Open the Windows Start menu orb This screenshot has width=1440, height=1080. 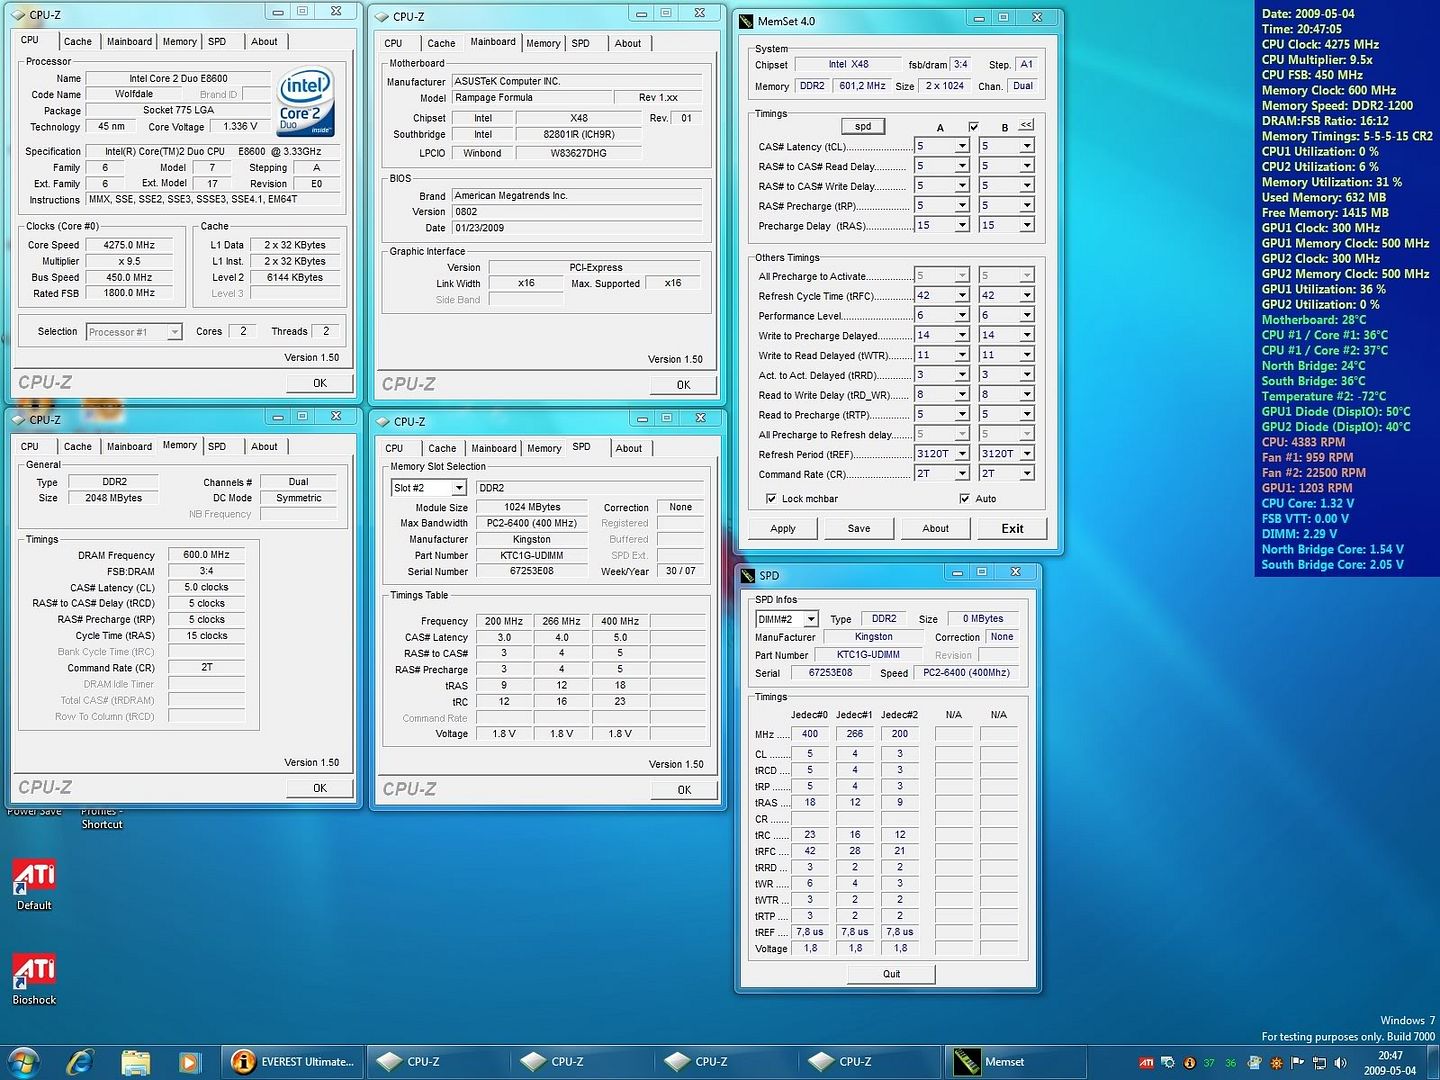pyautogui.click(x=24, y=1061)
